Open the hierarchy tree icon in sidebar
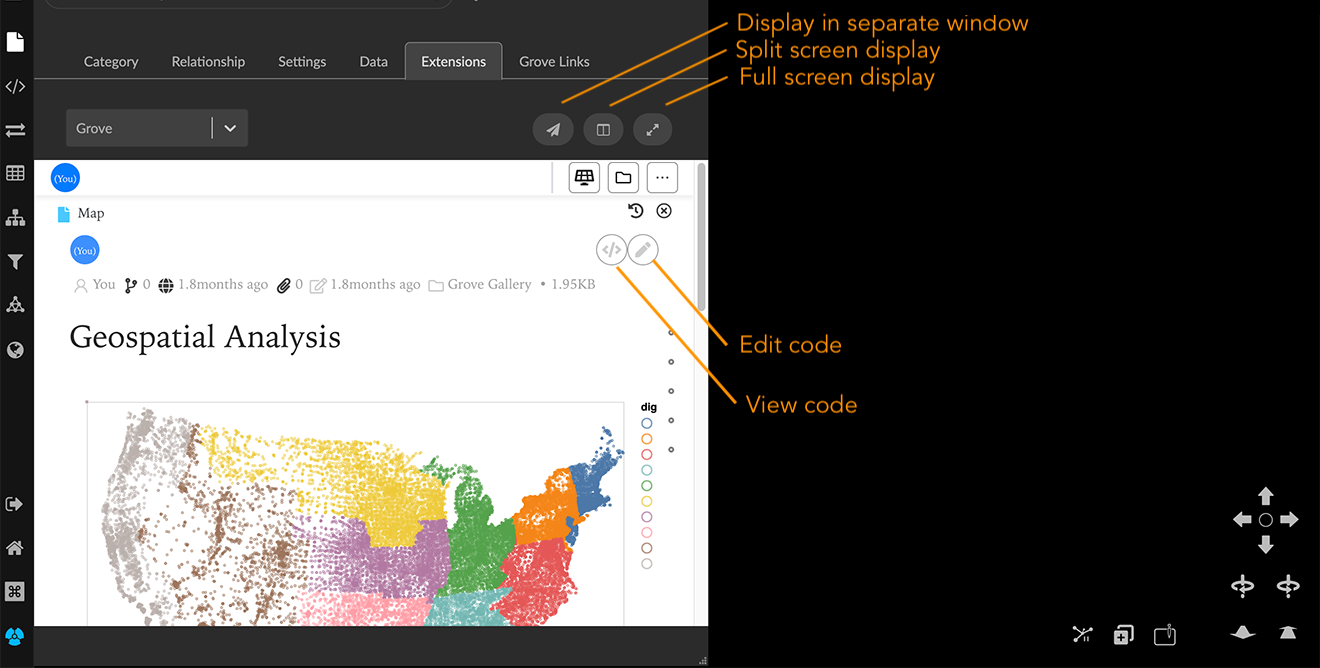1320x668 pixels. (15, 218)
